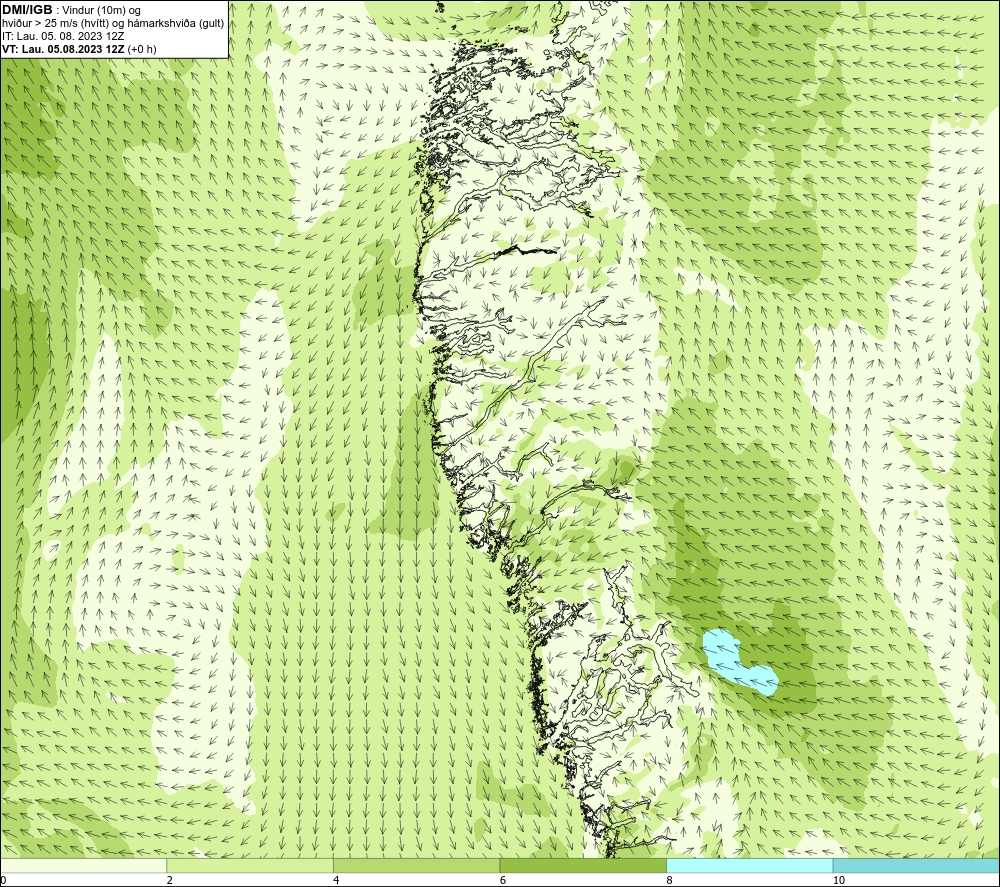The width and height of the screenshot is (1000, 887).
Task: Click the "VT: Lau. 05.08.2023 12Z (+0 h)" line
Action: (79, 49)
